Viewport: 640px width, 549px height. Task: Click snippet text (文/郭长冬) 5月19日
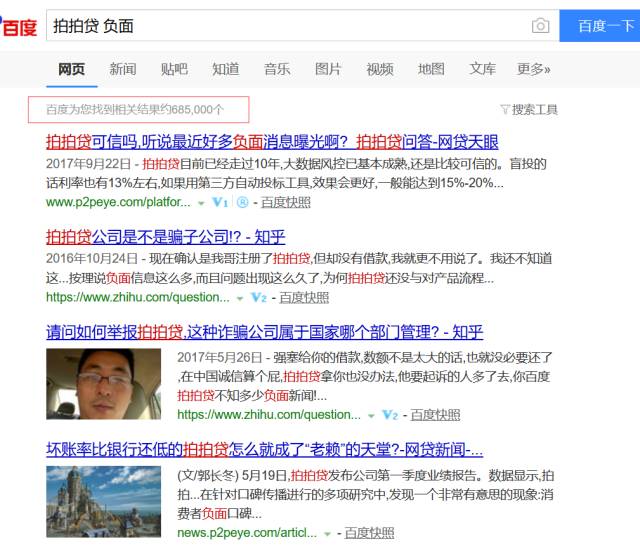click(x=233, y=476)
